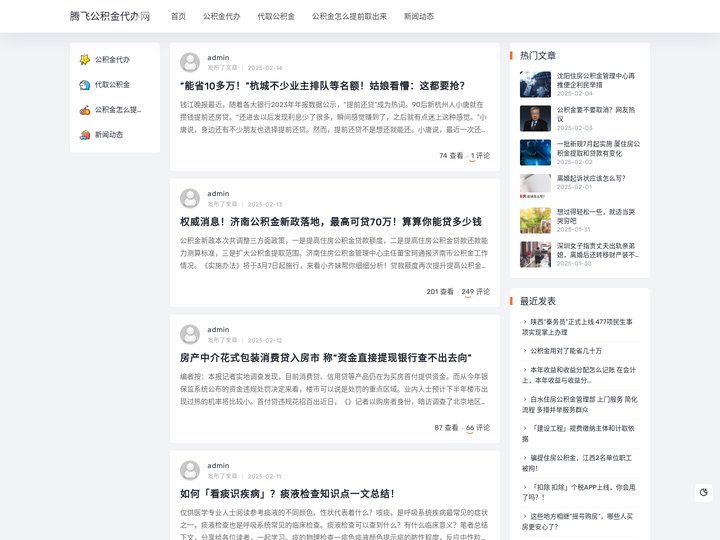Screen dimensions: 720x540
Task: Open the 公积金代办 top navigation item
Action: (x=221, y=17)
